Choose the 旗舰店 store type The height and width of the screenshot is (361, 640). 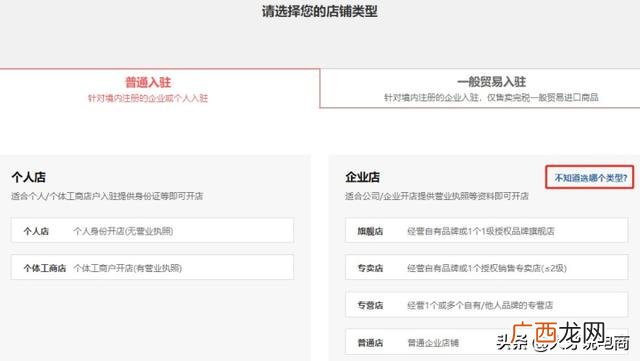click(487, 231)
